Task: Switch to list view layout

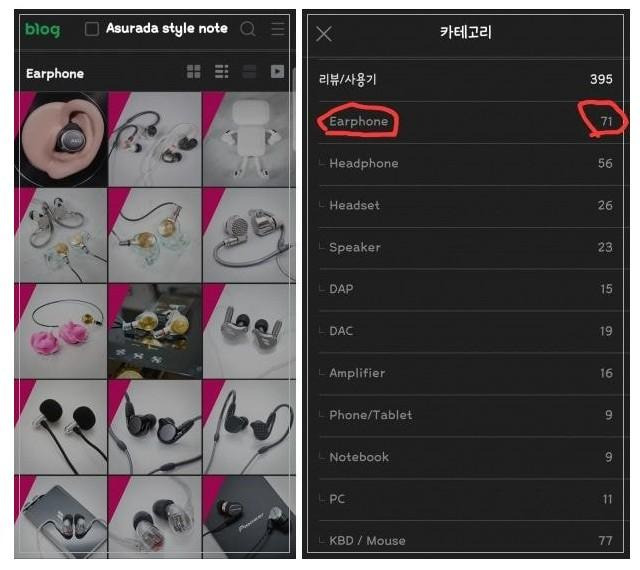Action: pyautogui.click(x=221, y=71)
